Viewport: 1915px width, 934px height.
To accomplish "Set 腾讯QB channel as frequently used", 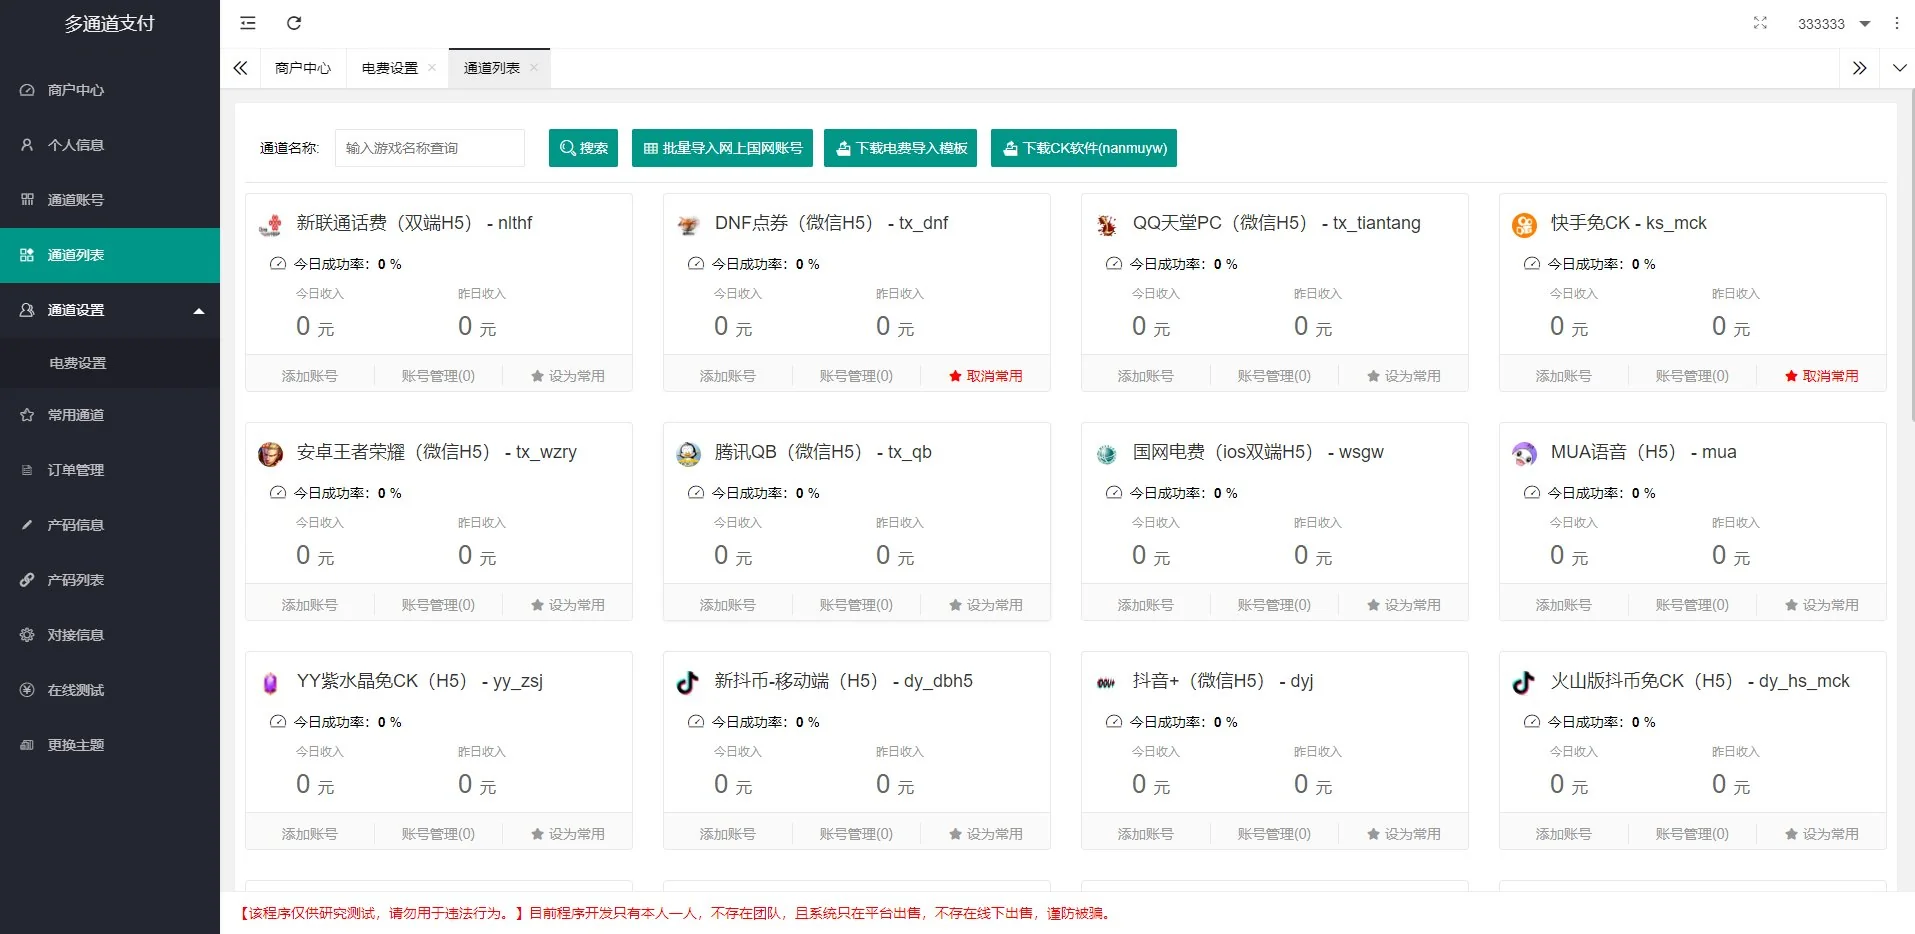I will coord(985,603).
